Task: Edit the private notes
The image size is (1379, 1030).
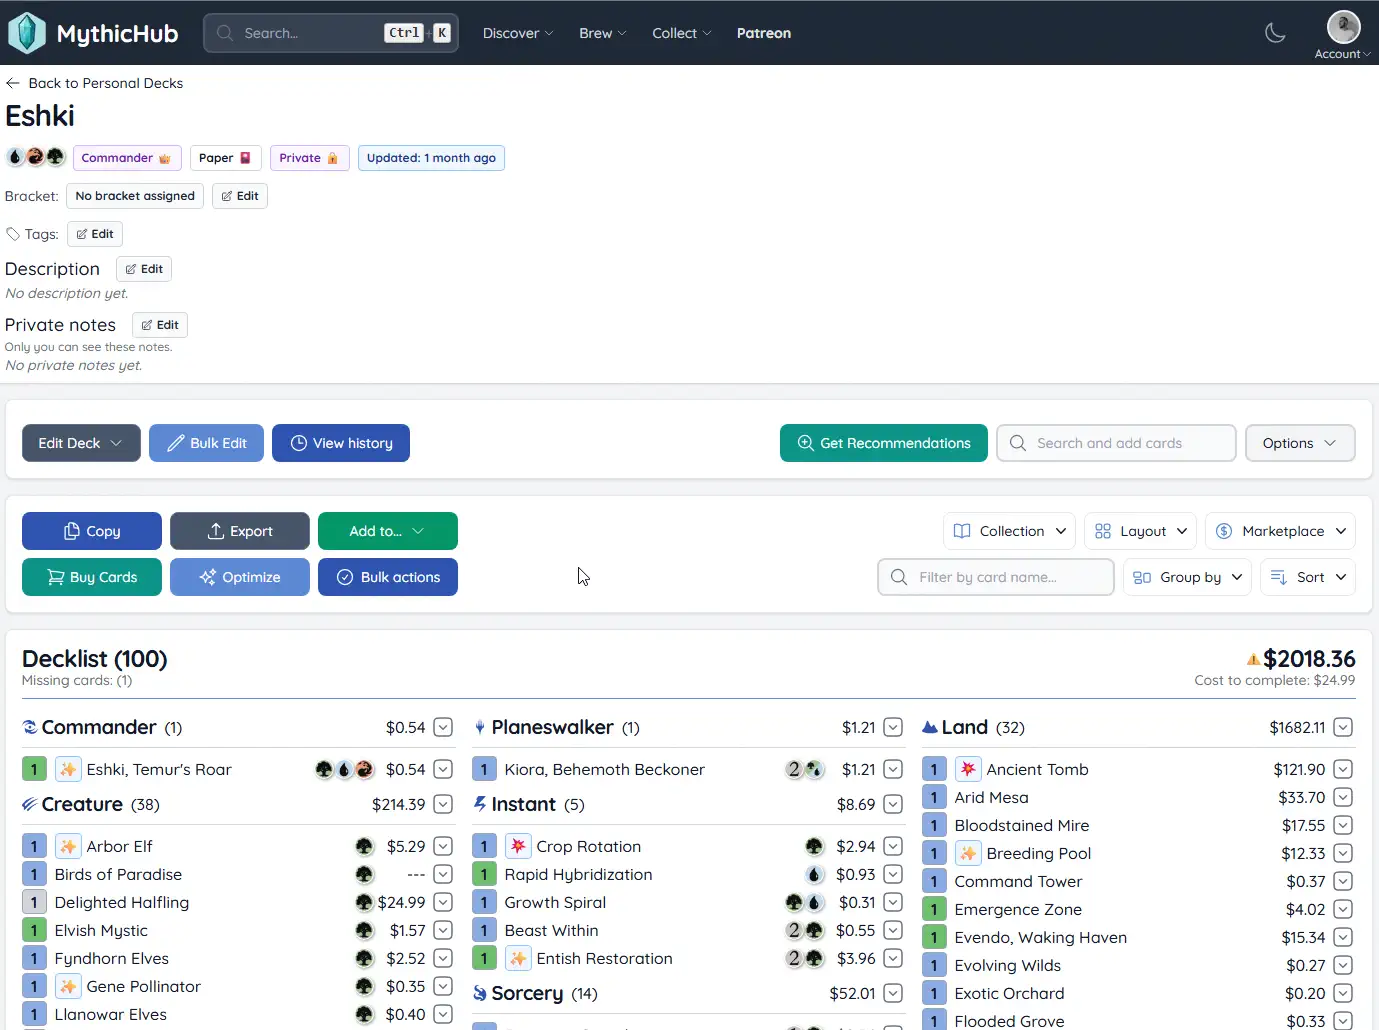Action: click(x=160, y=325)
